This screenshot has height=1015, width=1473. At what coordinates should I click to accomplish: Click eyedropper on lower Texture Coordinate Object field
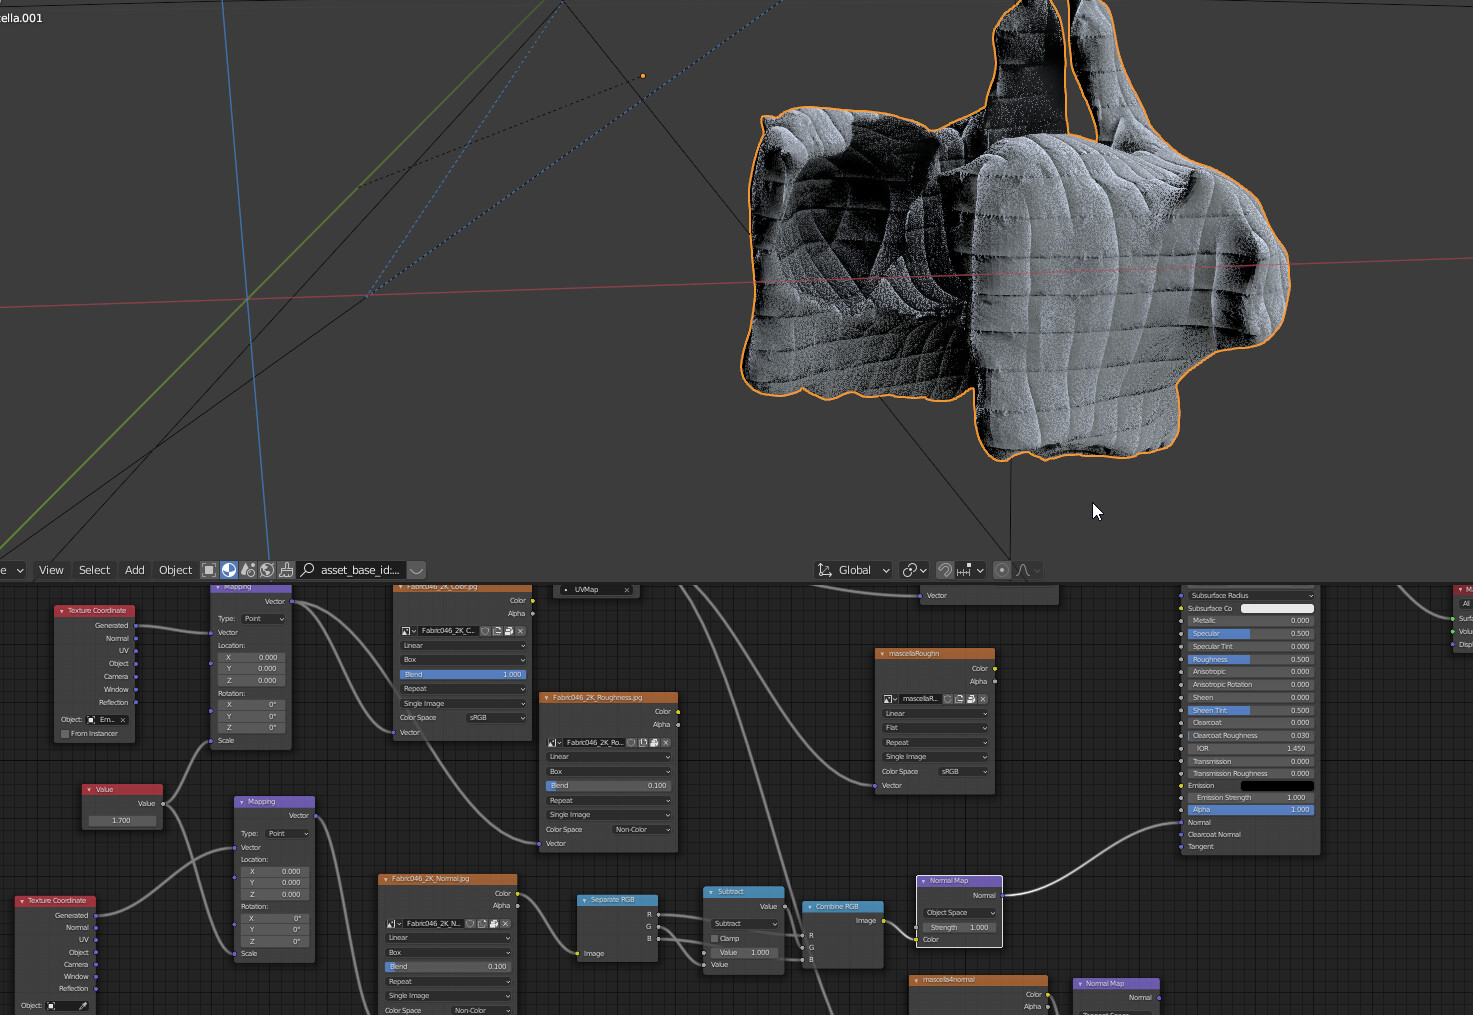[83, 1006]
